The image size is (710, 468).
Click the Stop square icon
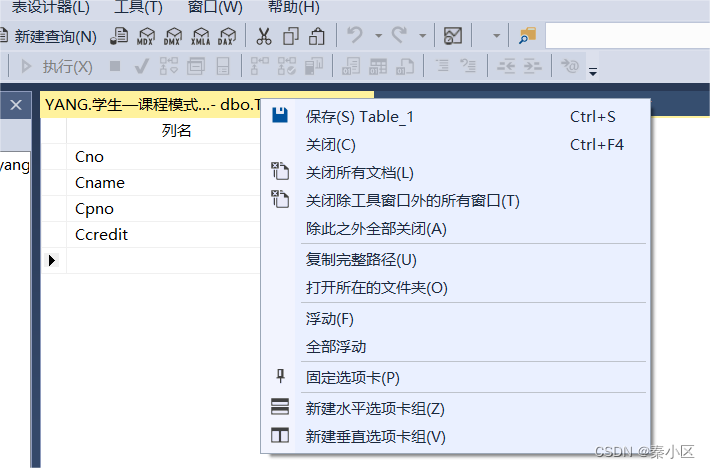[115, 67]
